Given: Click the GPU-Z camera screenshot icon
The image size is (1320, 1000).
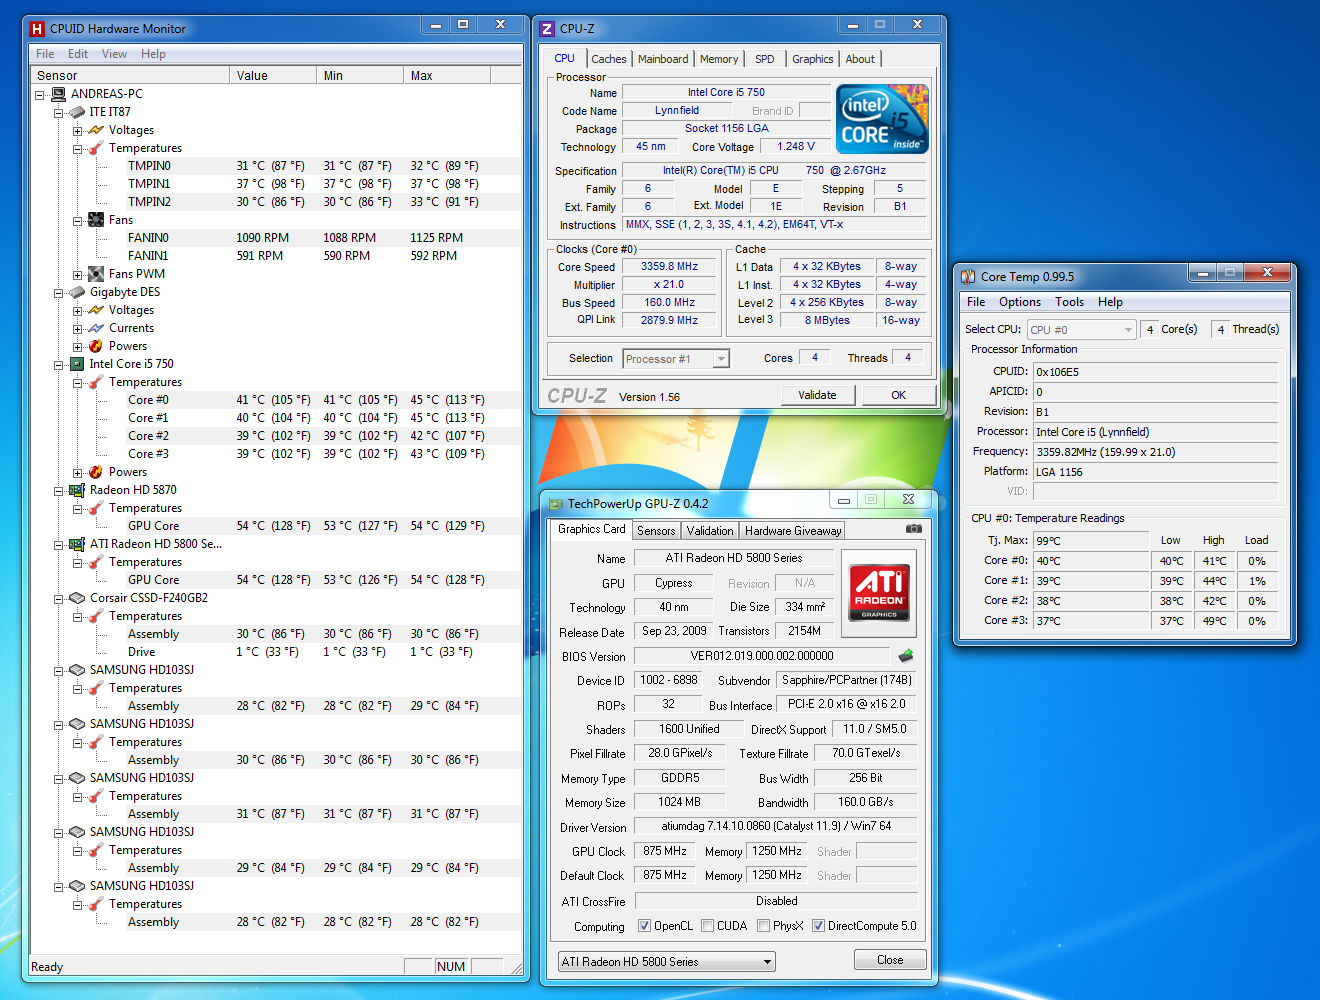Looking at the screenshot, I should 913,528.
